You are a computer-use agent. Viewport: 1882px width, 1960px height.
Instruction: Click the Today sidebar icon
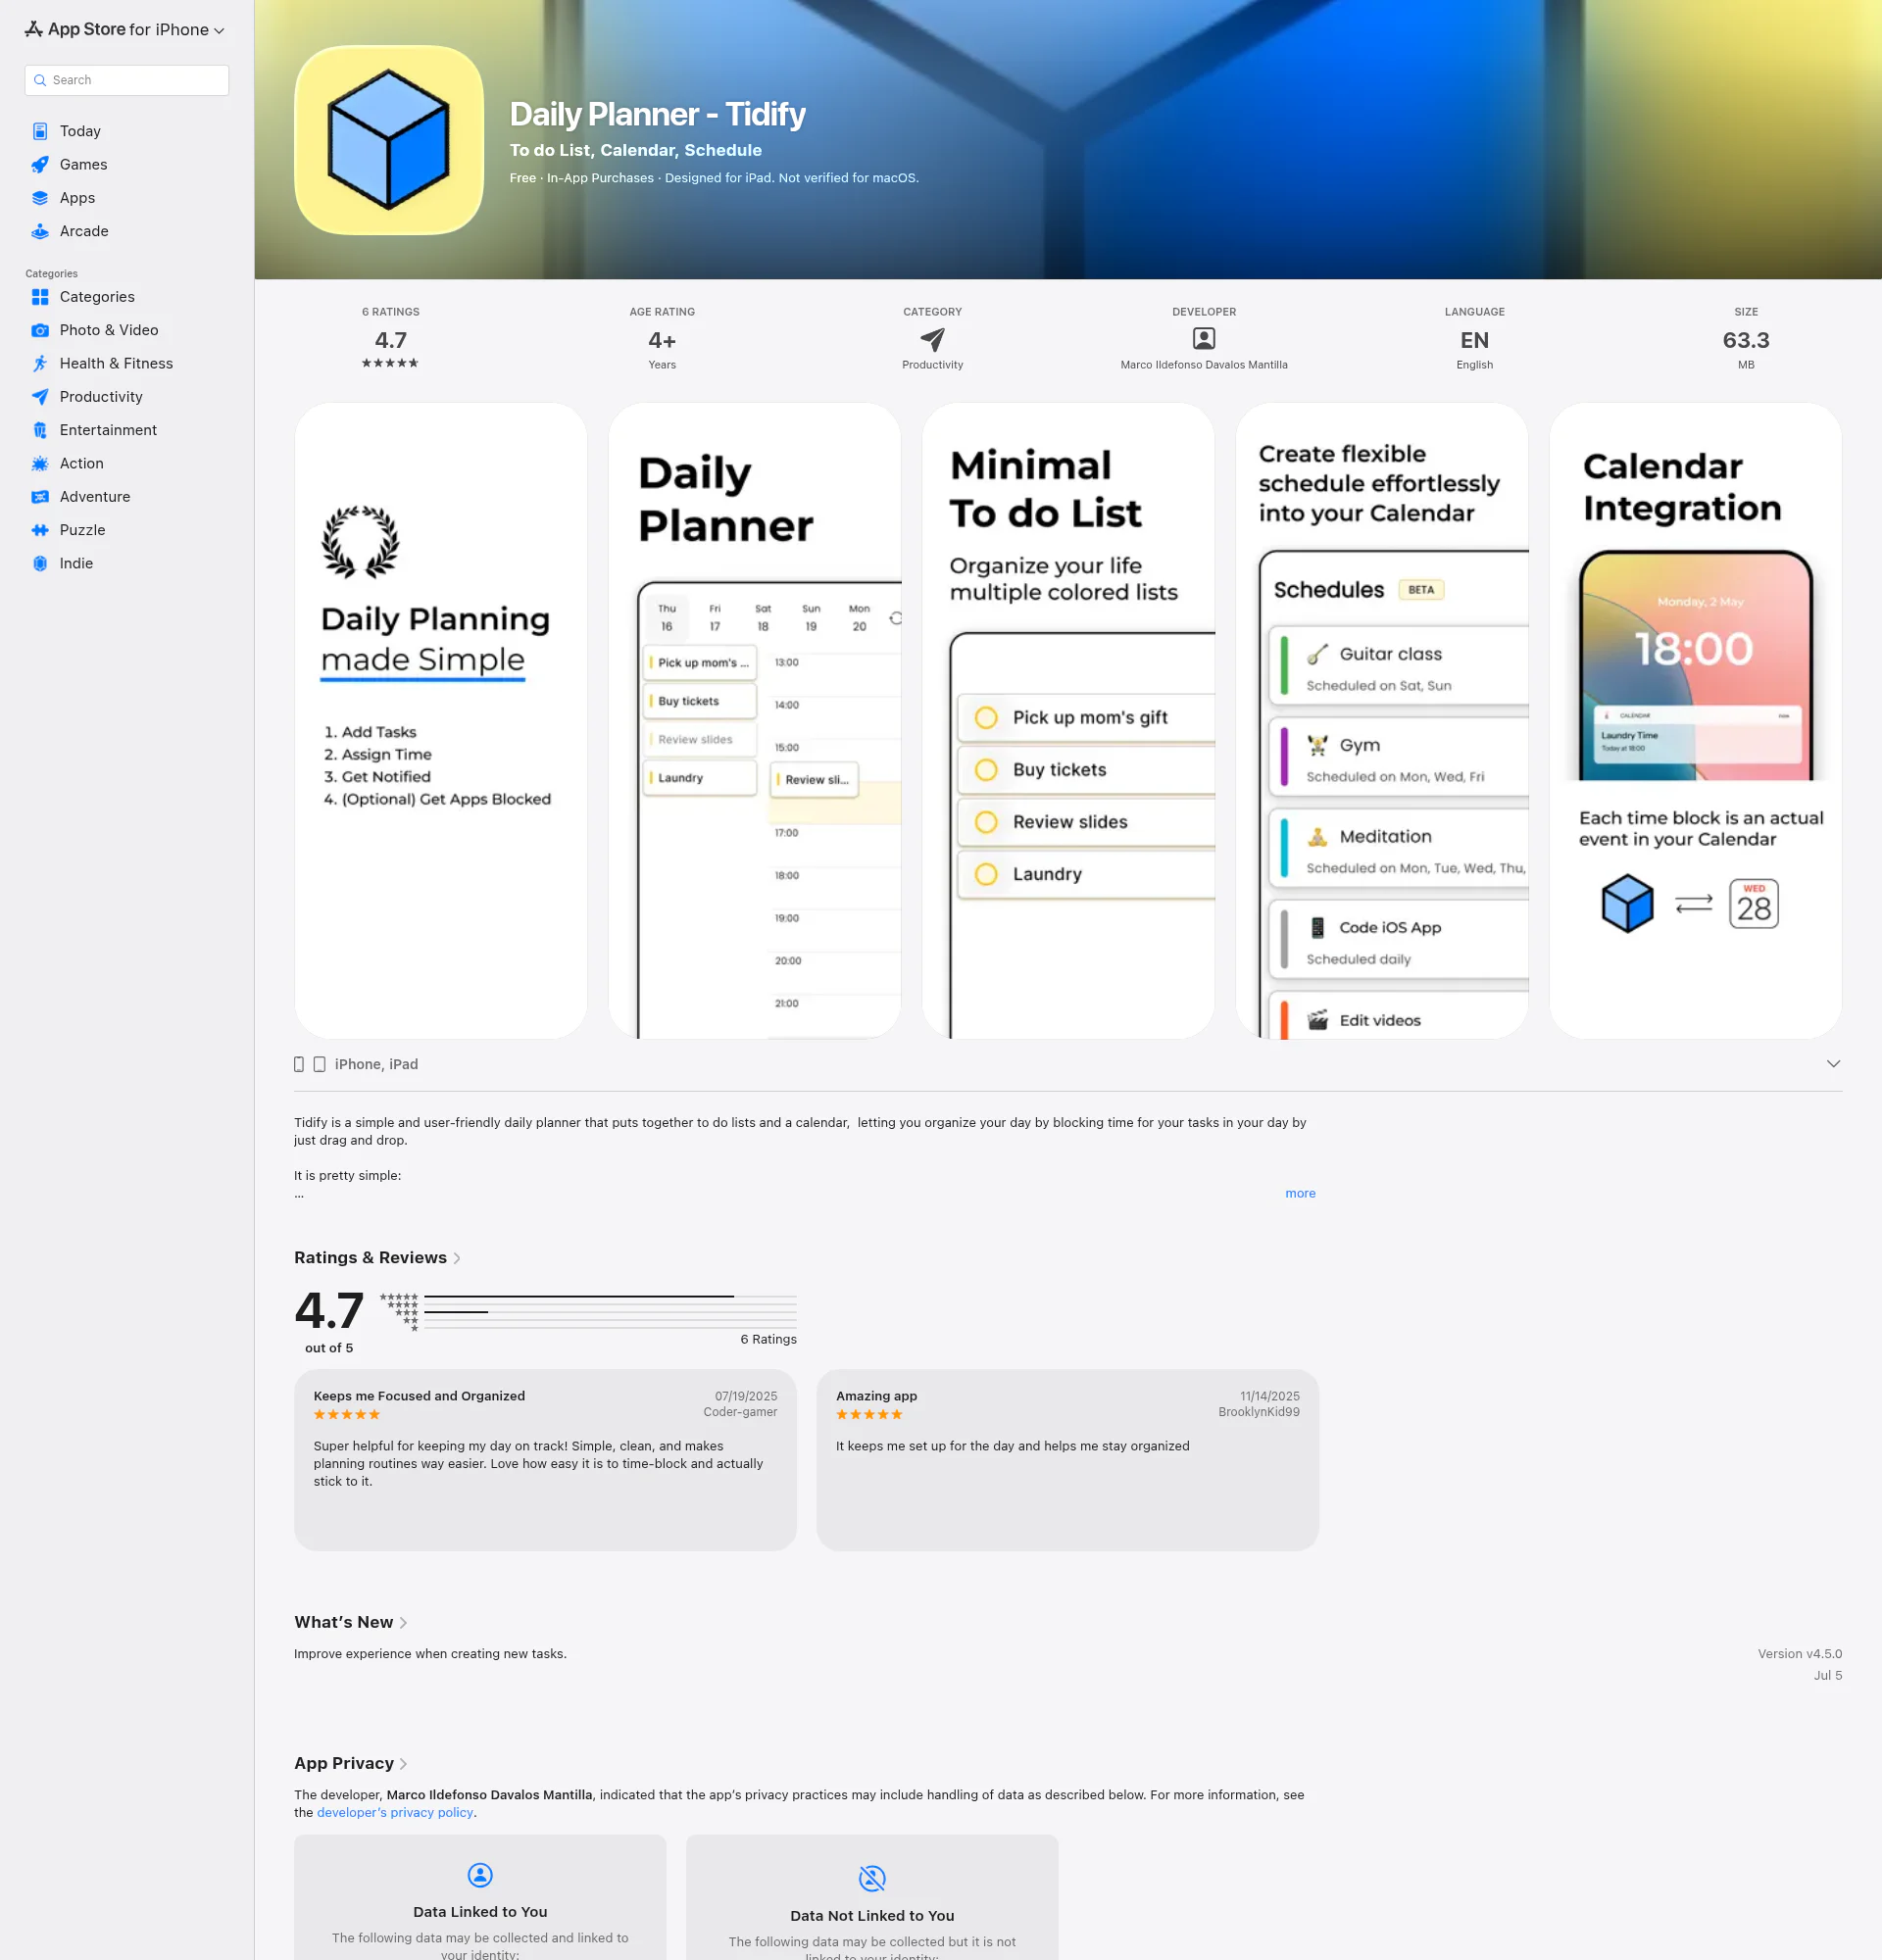[x=40, y=131]
